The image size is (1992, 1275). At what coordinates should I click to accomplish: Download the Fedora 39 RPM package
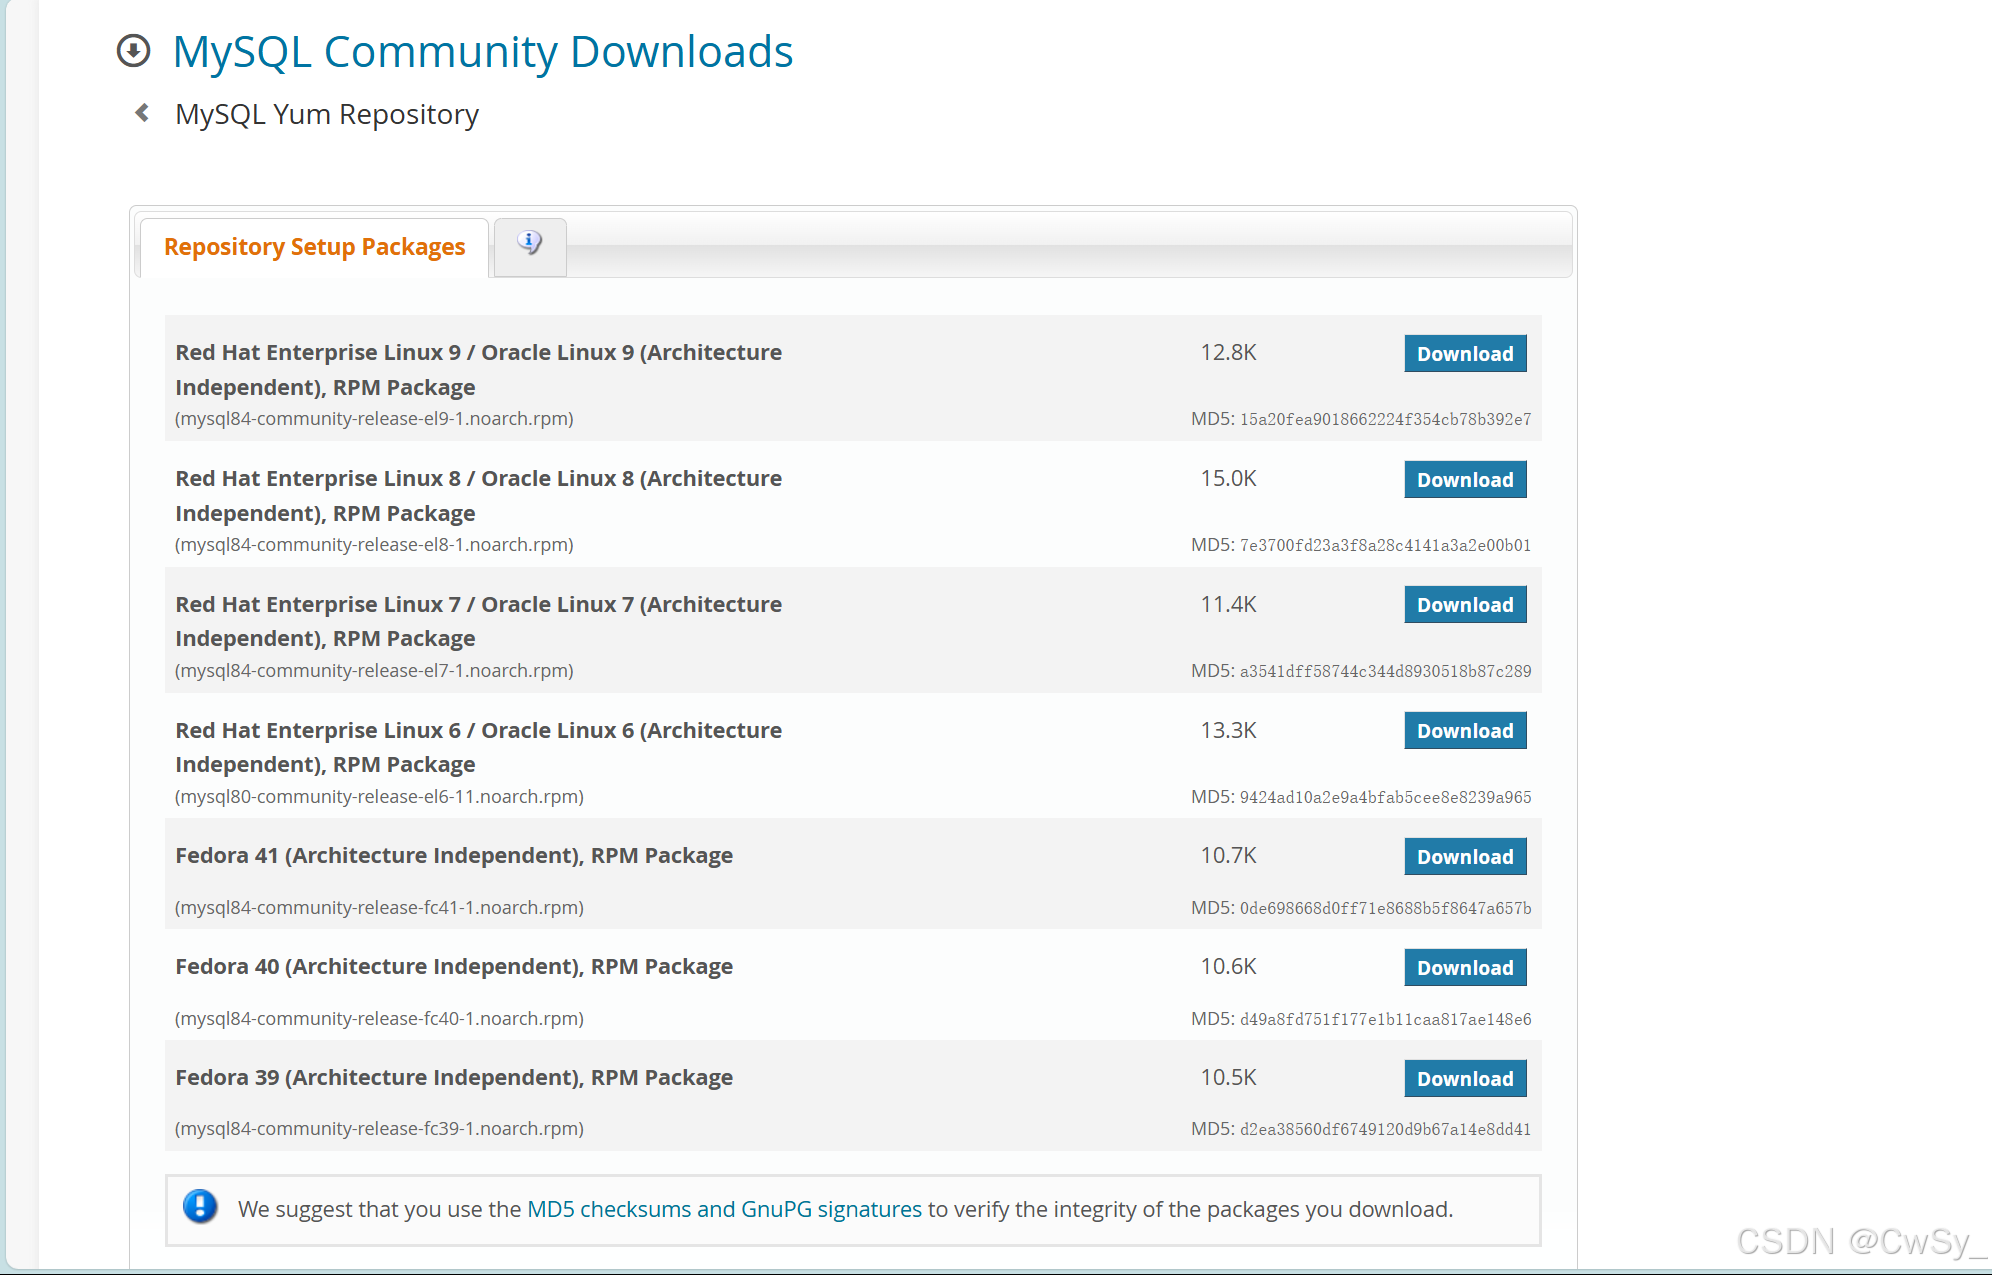1464,1079
